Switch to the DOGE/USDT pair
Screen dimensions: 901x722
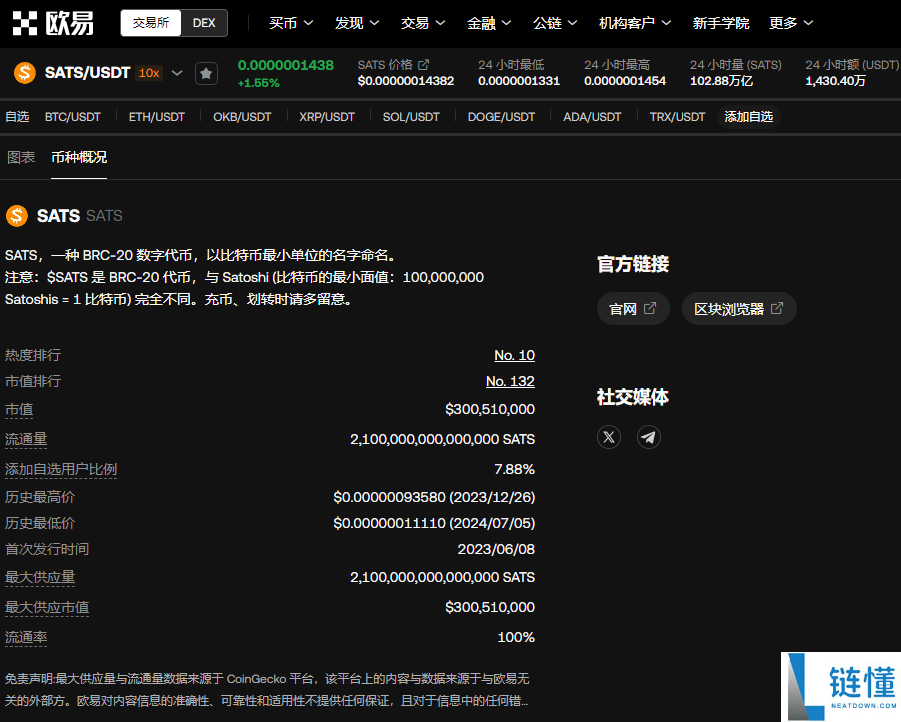[x=501, y=117]
